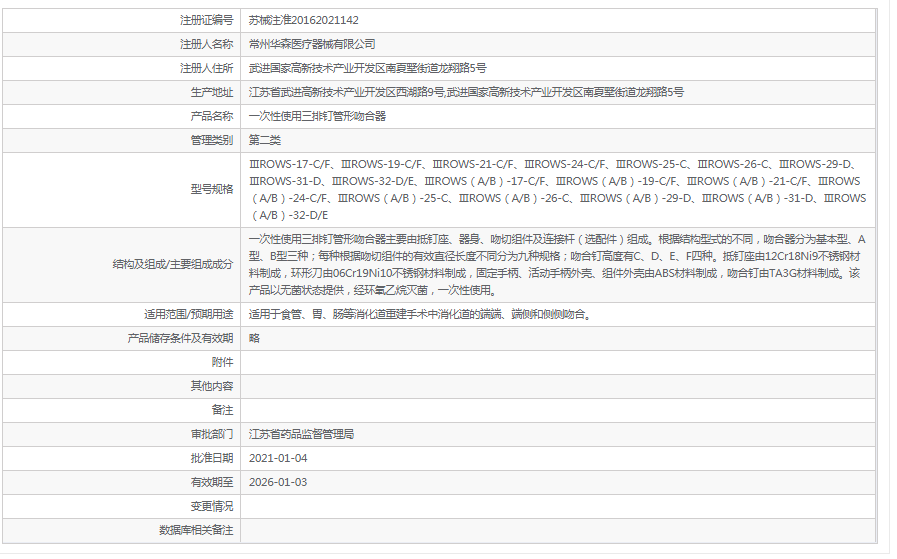Select production address starting 江苏省武进高新技术
The image size is (897, 559).
pyautogui.click(x=466, y=93)
